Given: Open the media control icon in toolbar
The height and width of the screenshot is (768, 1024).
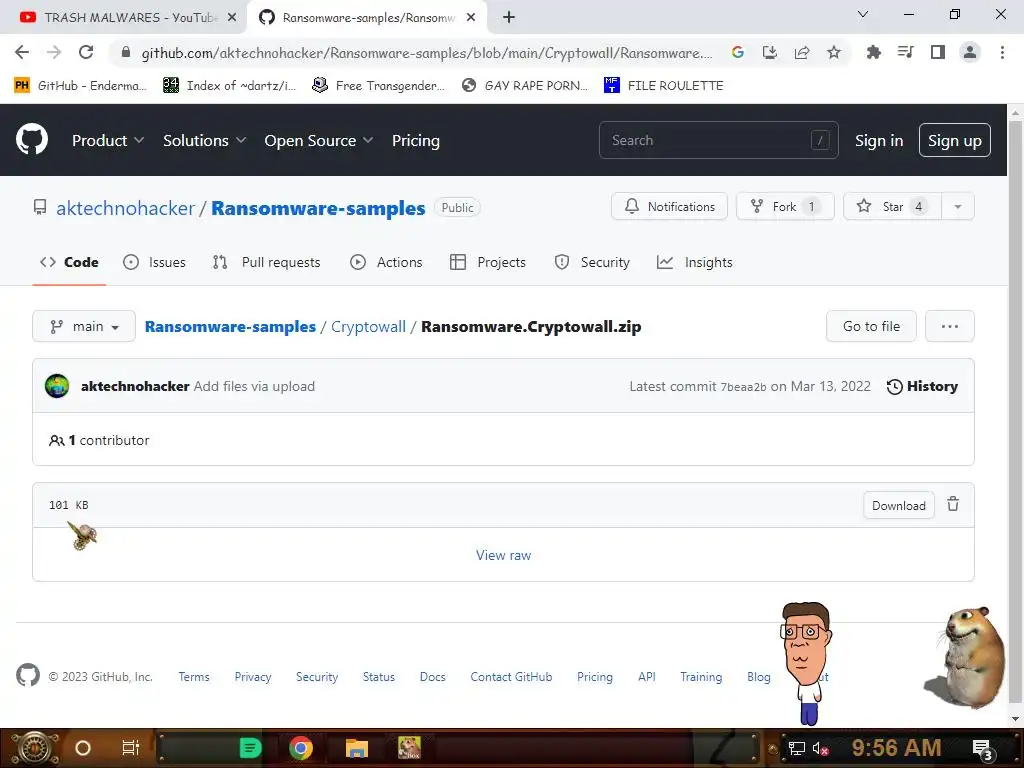Looking at the screenshot, I should tap(905, 52).
